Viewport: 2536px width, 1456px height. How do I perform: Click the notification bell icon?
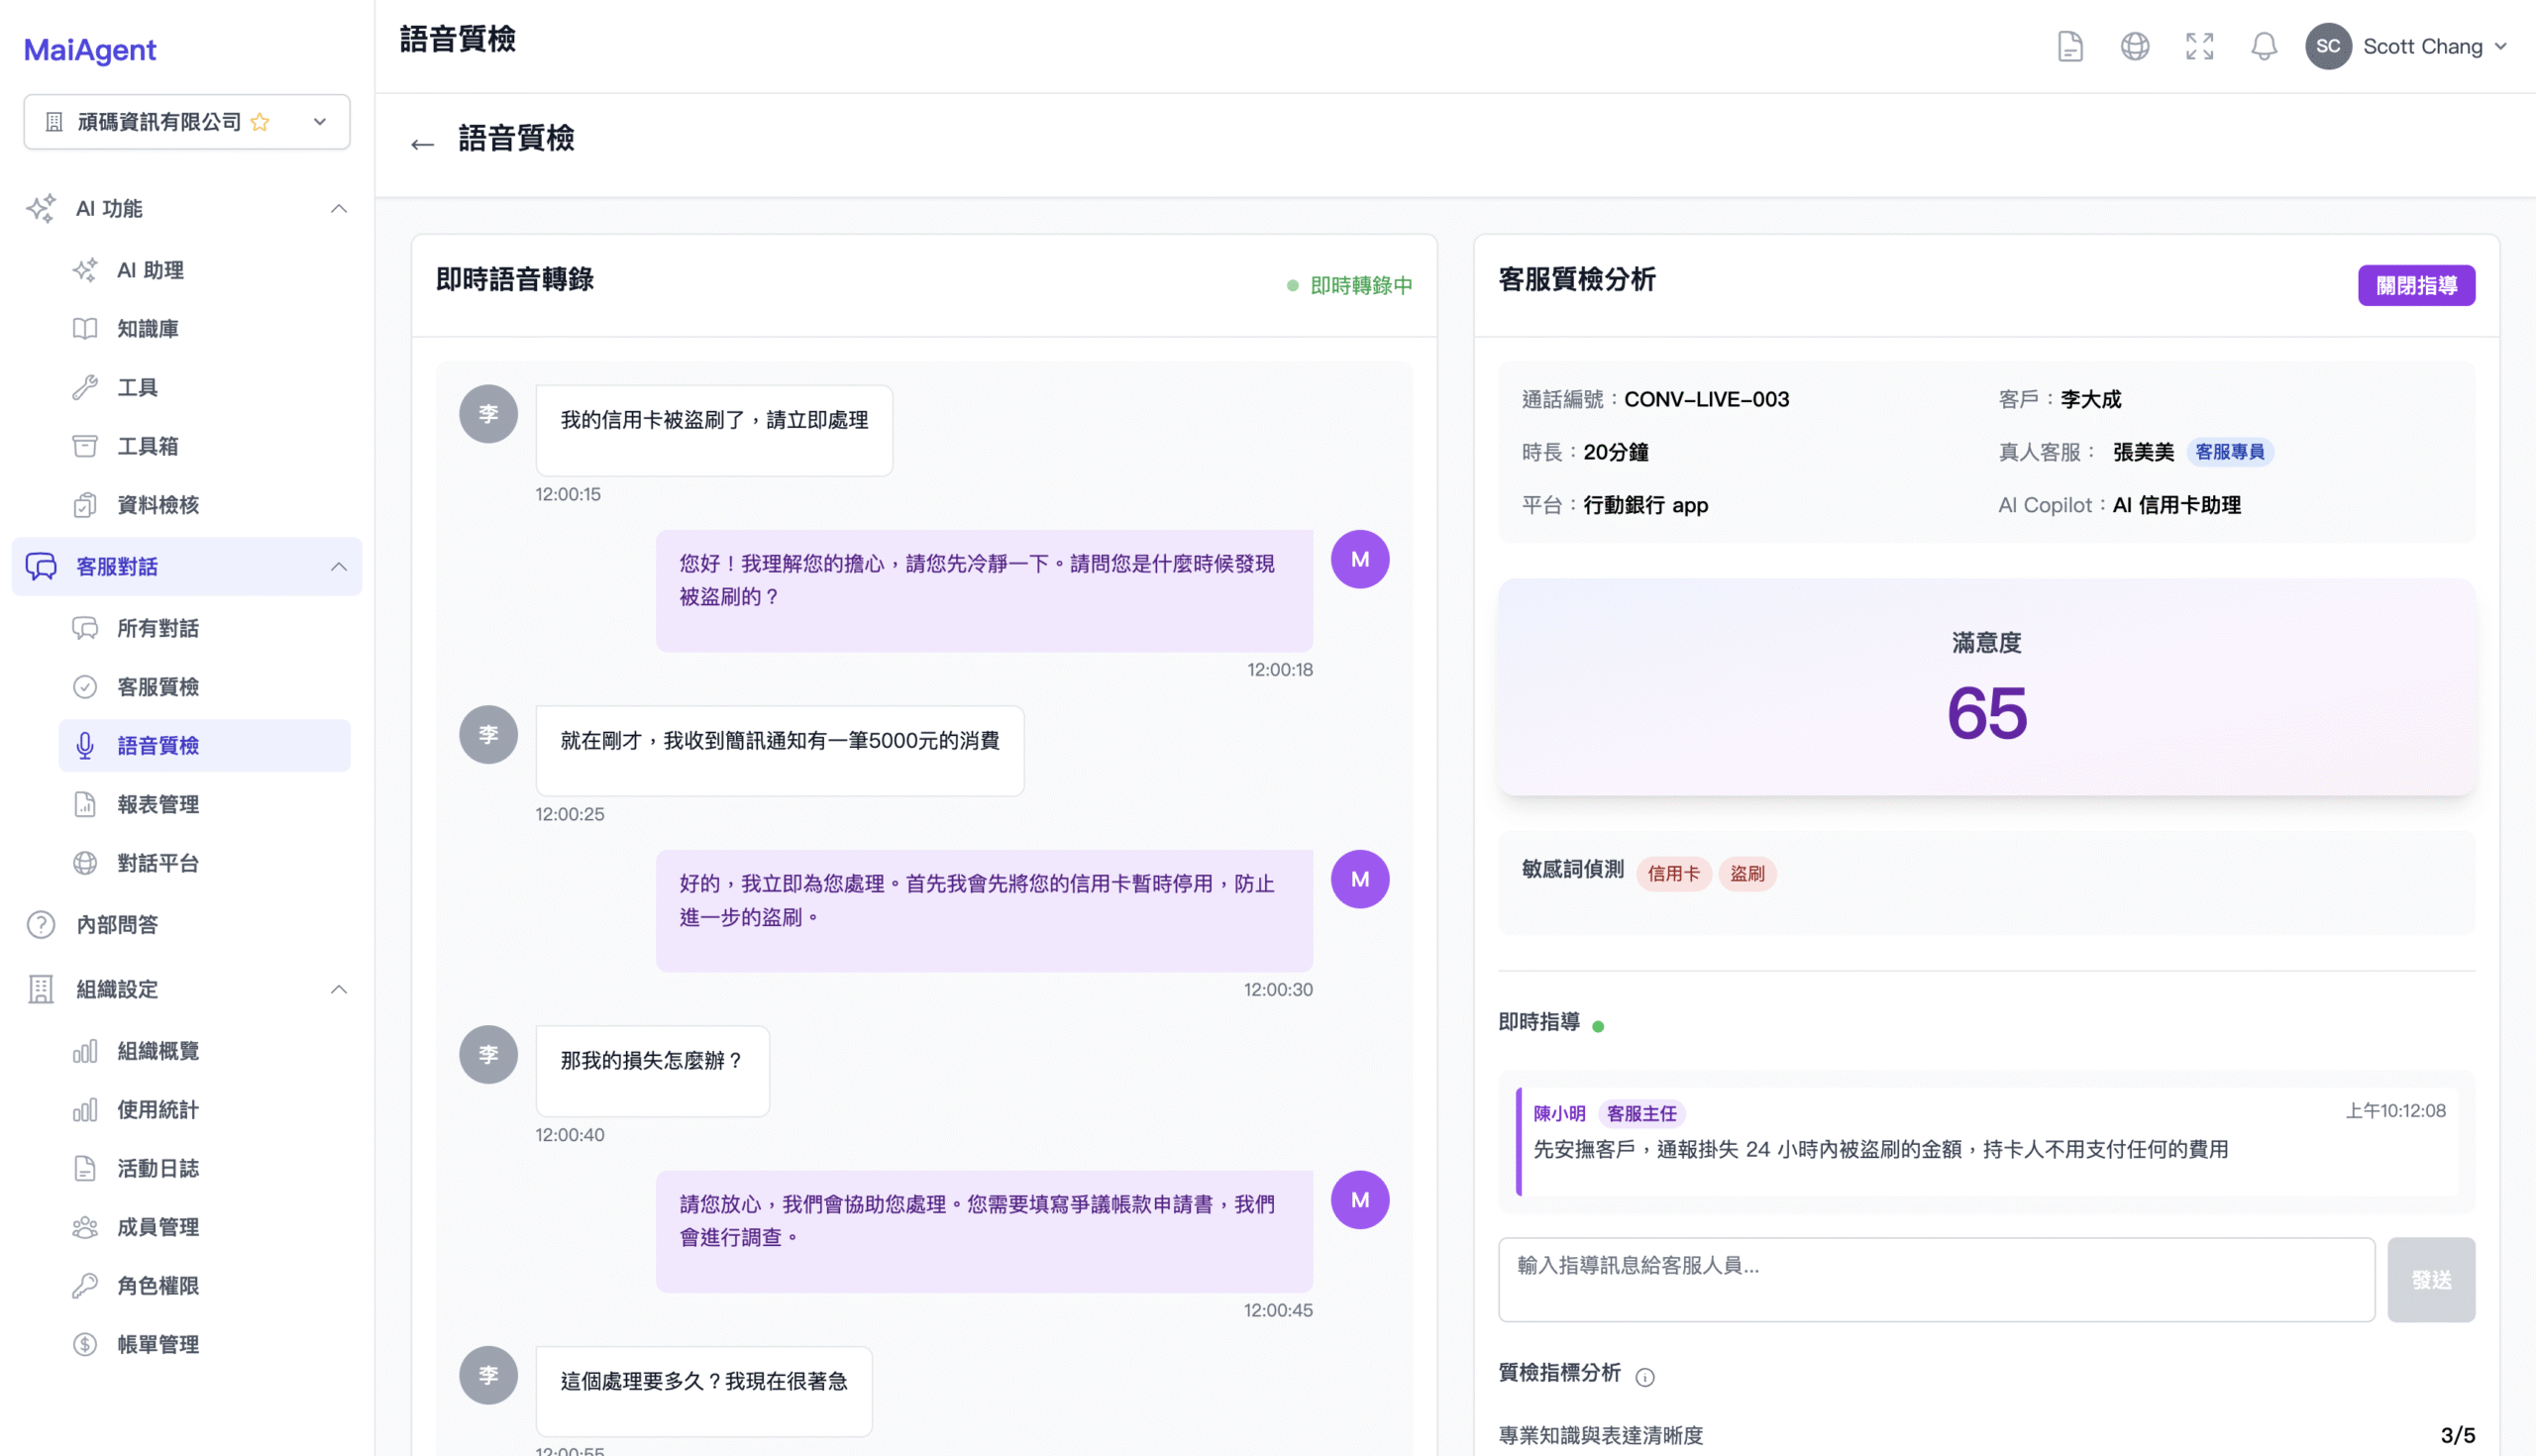pyautogui.click(x=2263, y=46)
